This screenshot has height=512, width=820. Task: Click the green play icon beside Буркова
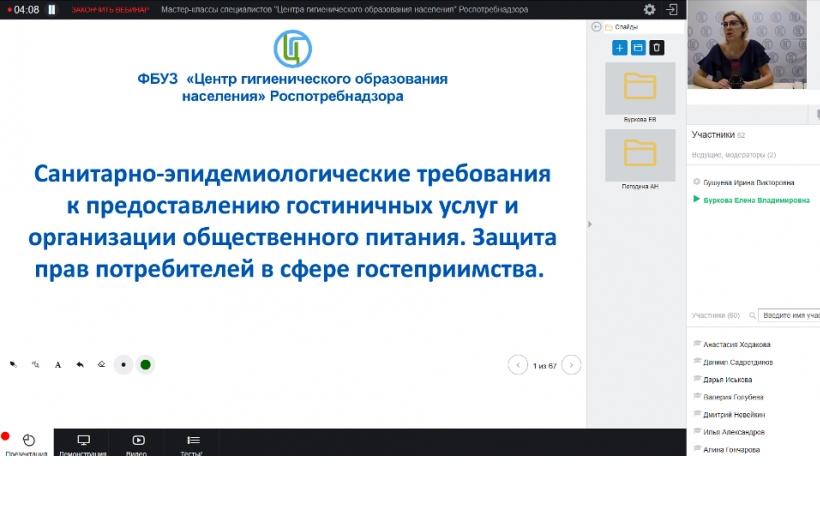[x=697, y=199]
